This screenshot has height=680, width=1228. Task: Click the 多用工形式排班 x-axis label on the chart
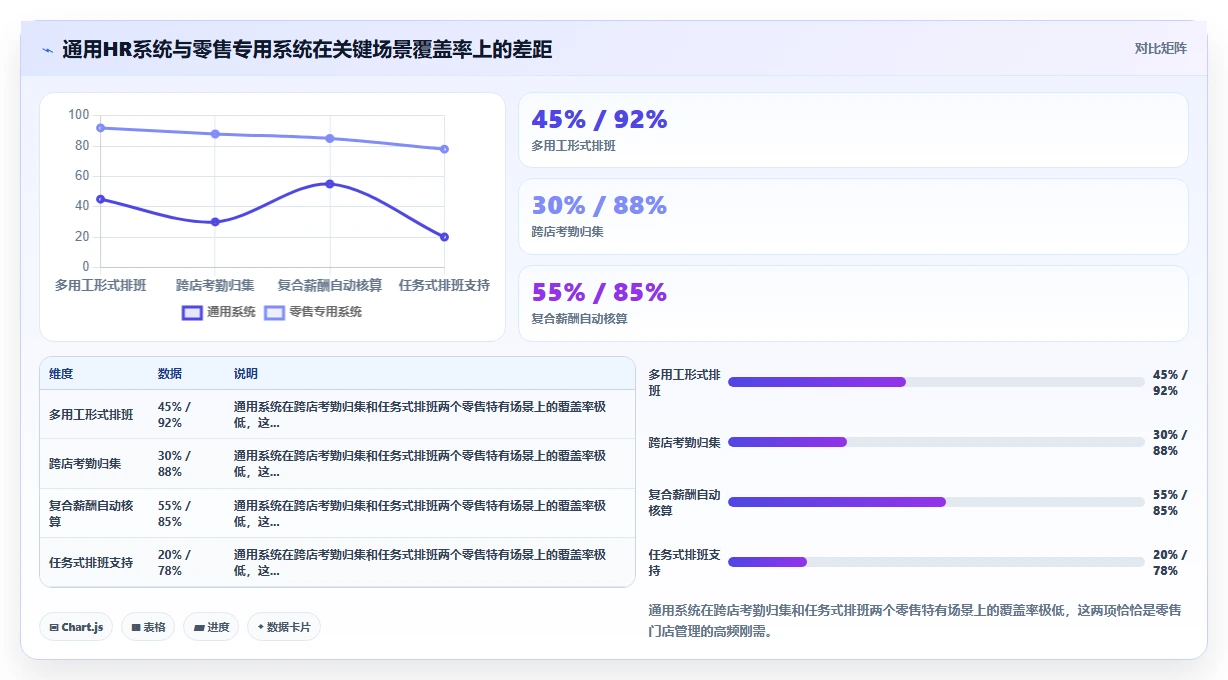click(x=100, y=286)
